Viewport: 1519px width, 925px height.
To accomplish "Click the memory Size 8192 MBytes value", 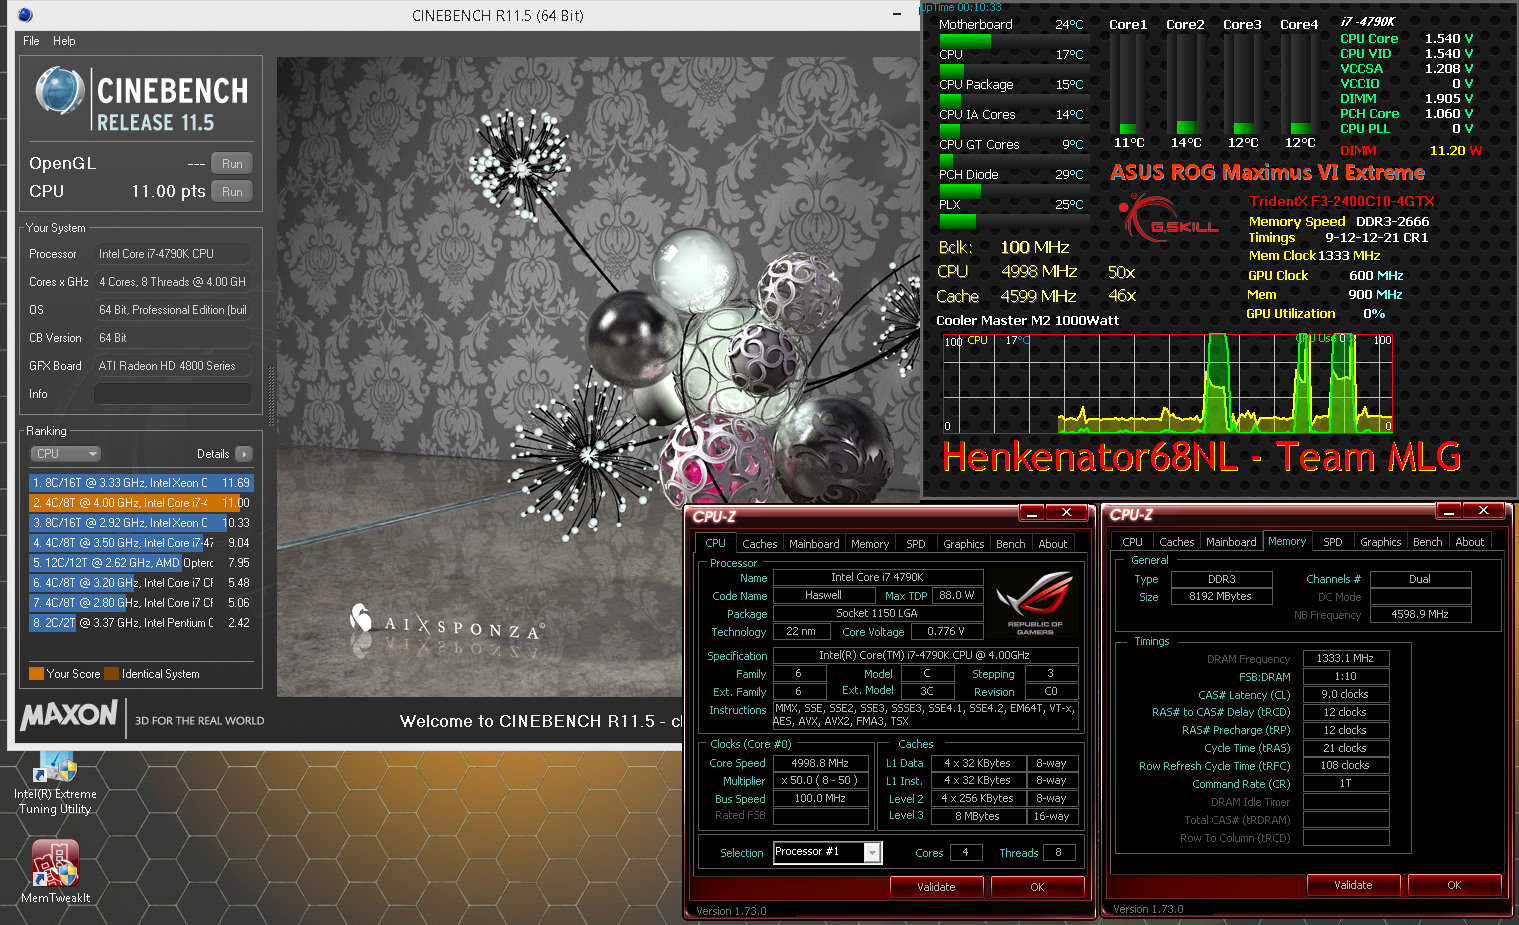I will (1221, 597).
